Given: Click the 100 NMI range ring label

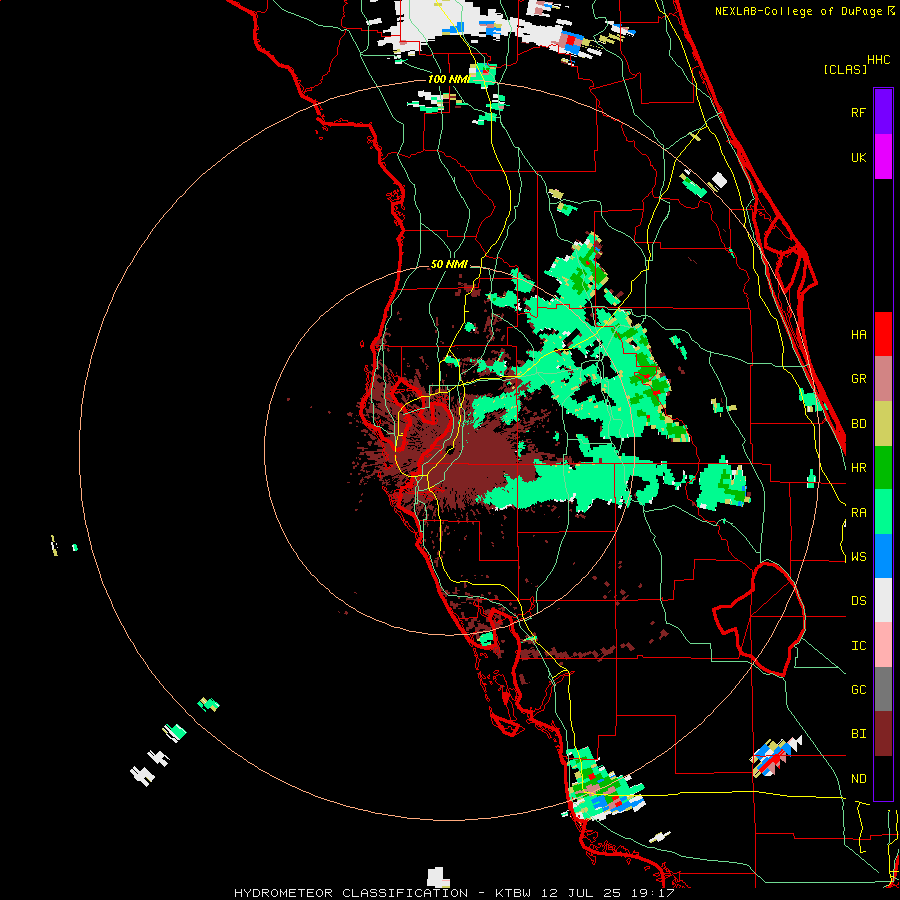Looking at the screenshot, I should (x=448, y=79).
